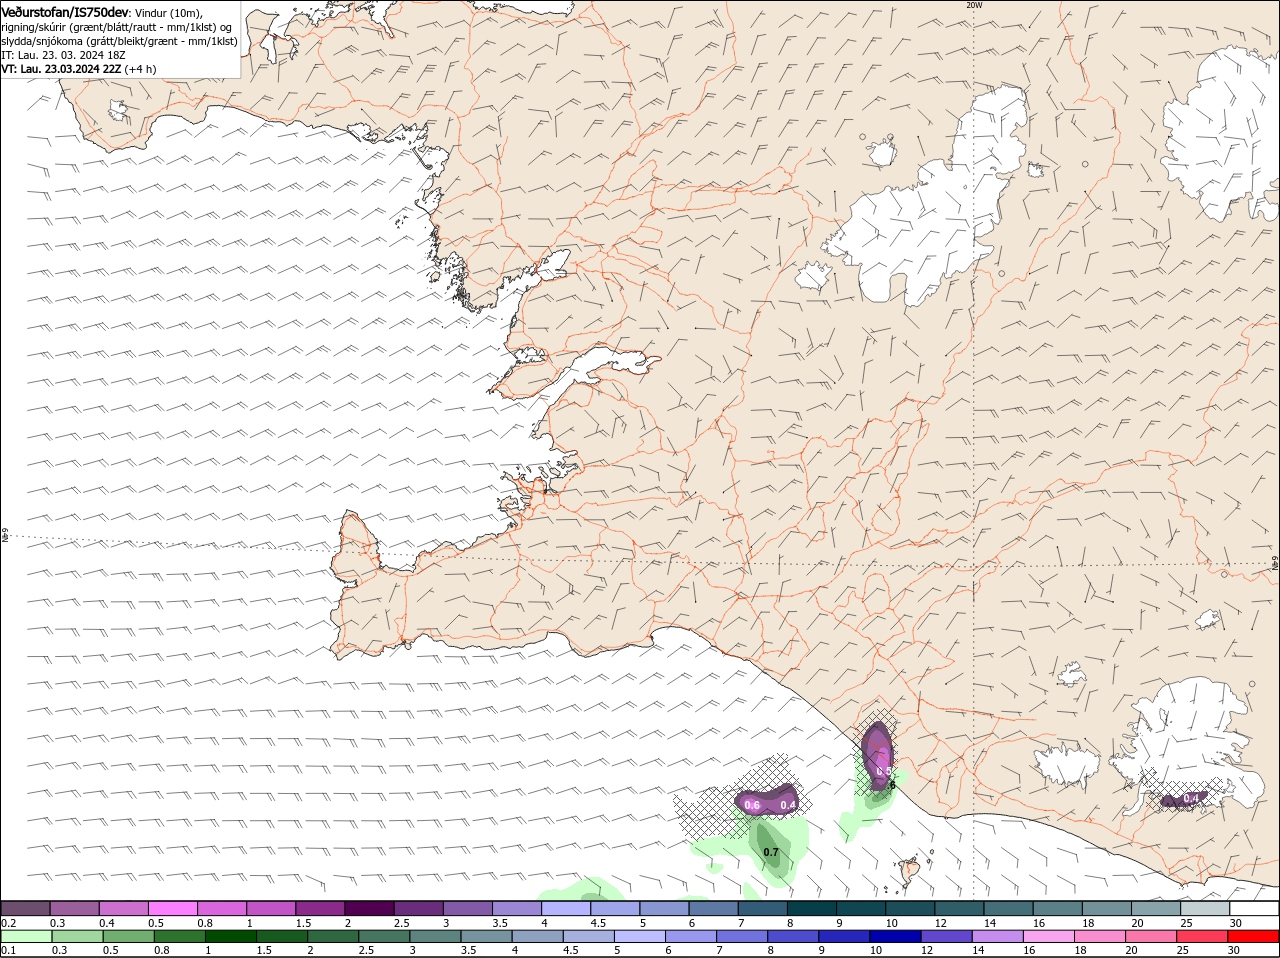This screenshot has height=958, width=1280.
Task: Click the 20 label on lower legend scale
Action: click(x=1132, y=950)
